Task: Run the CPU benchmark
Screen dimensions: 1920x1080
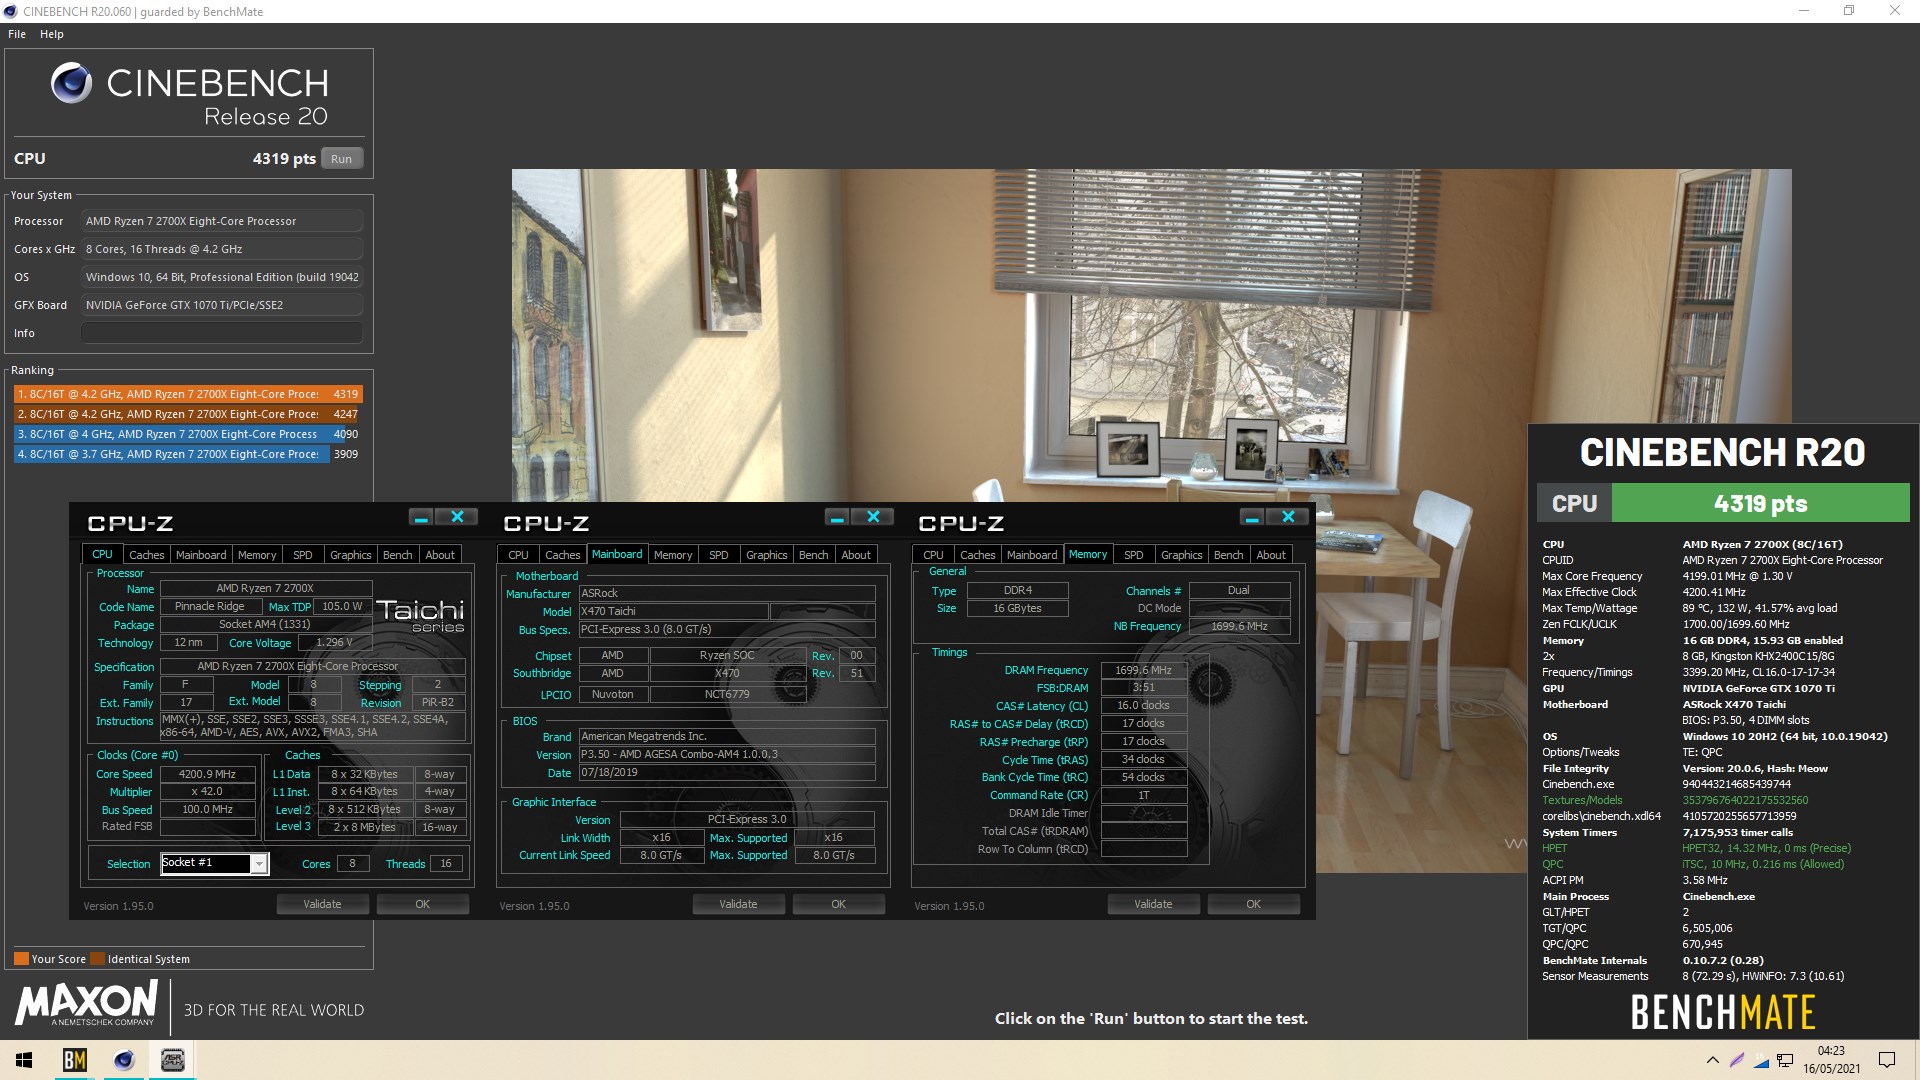Action: point(342,159)
